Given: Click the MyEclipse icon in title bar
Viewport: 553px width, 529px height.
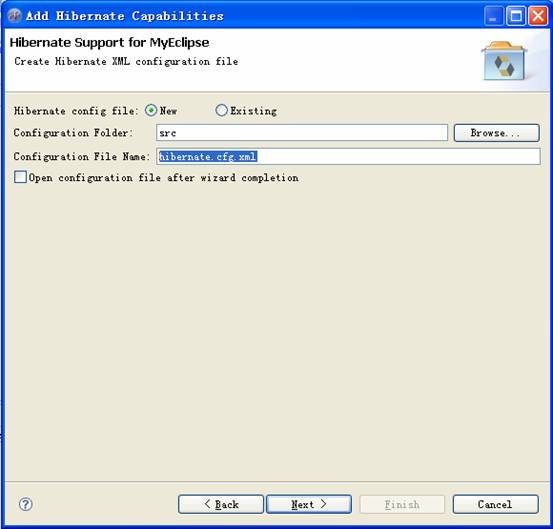Looking at the screenshot, I should [14, 16].
